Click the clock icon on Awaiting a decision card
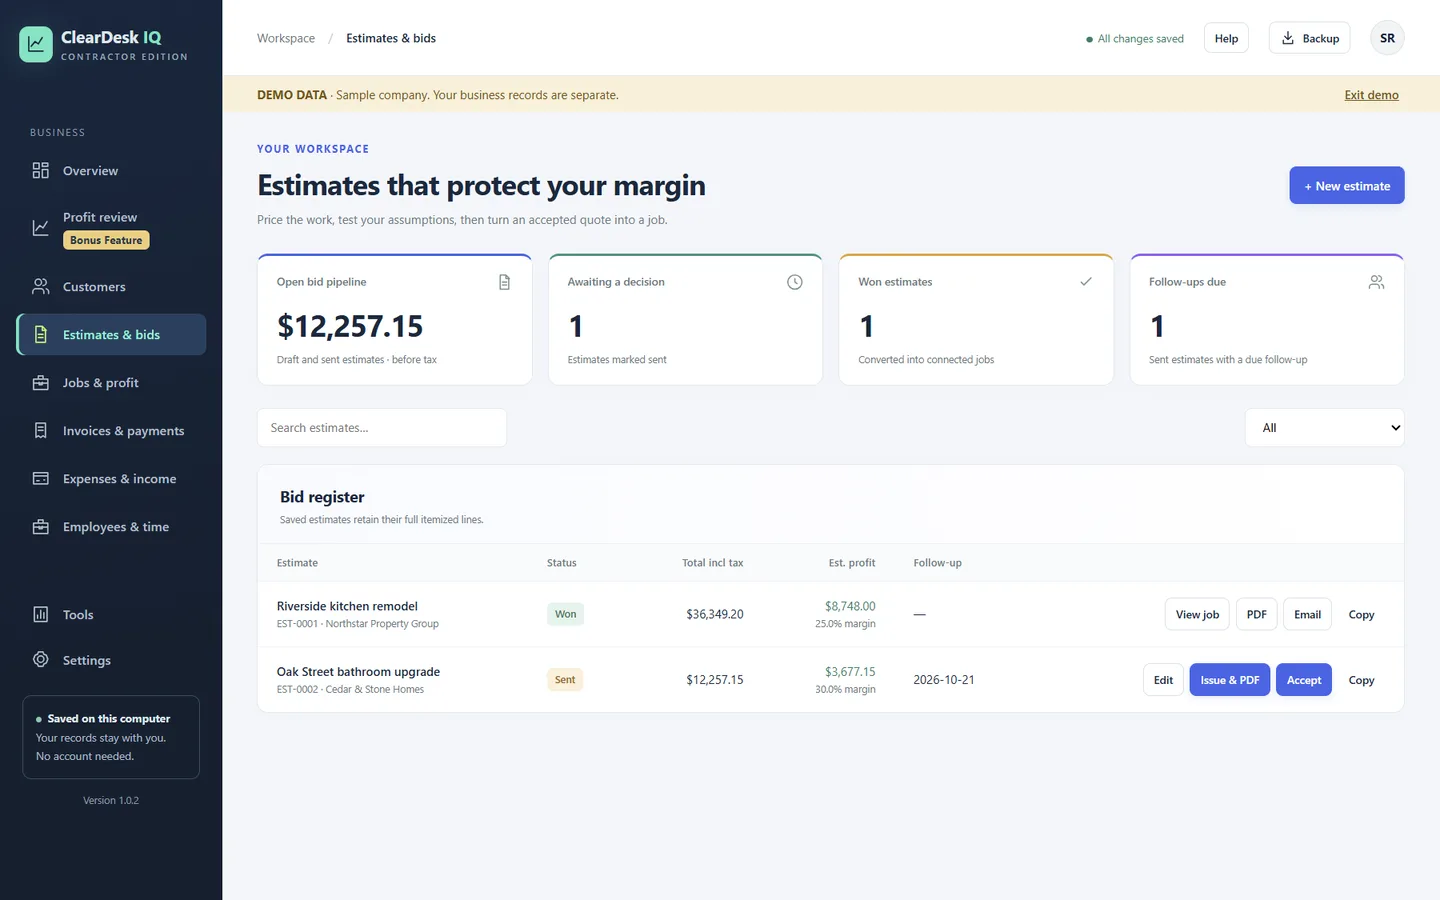 [795, 282]
